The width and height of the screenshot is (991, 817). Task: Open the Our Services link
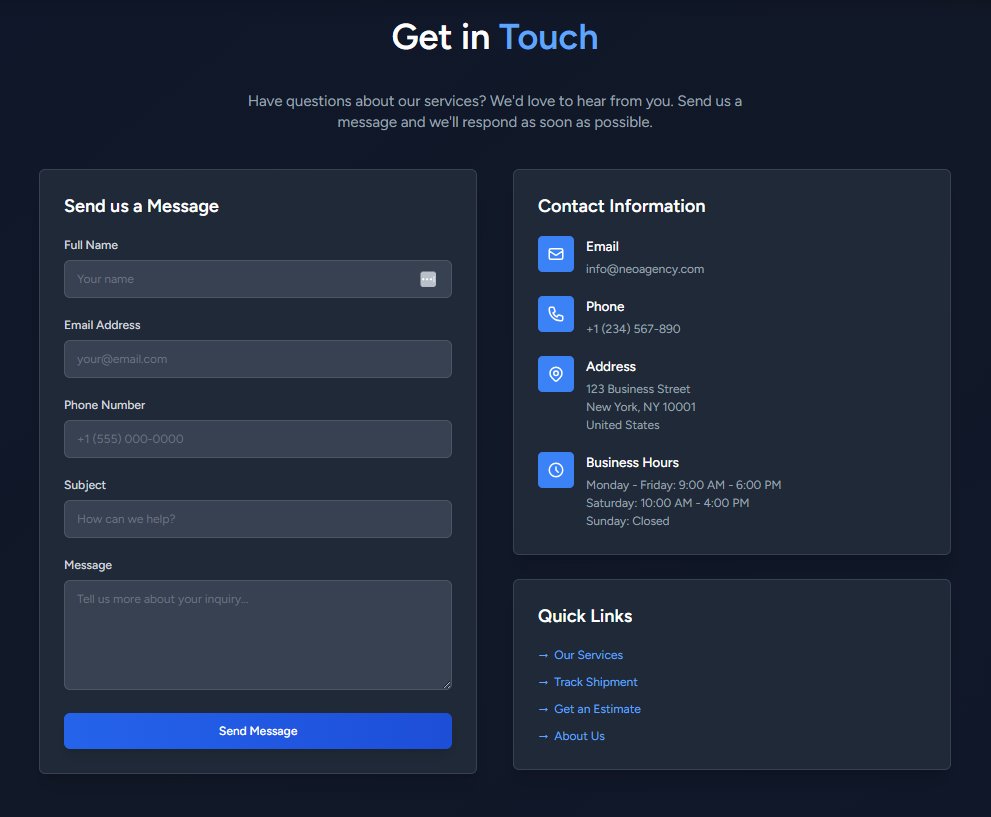tap(588, 655)
